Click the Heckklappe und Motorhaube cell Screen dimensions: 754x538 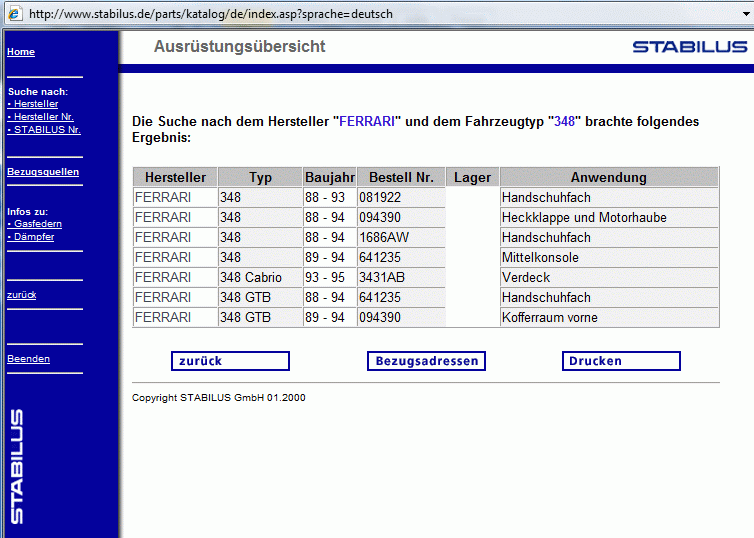(x=584, y=218)
